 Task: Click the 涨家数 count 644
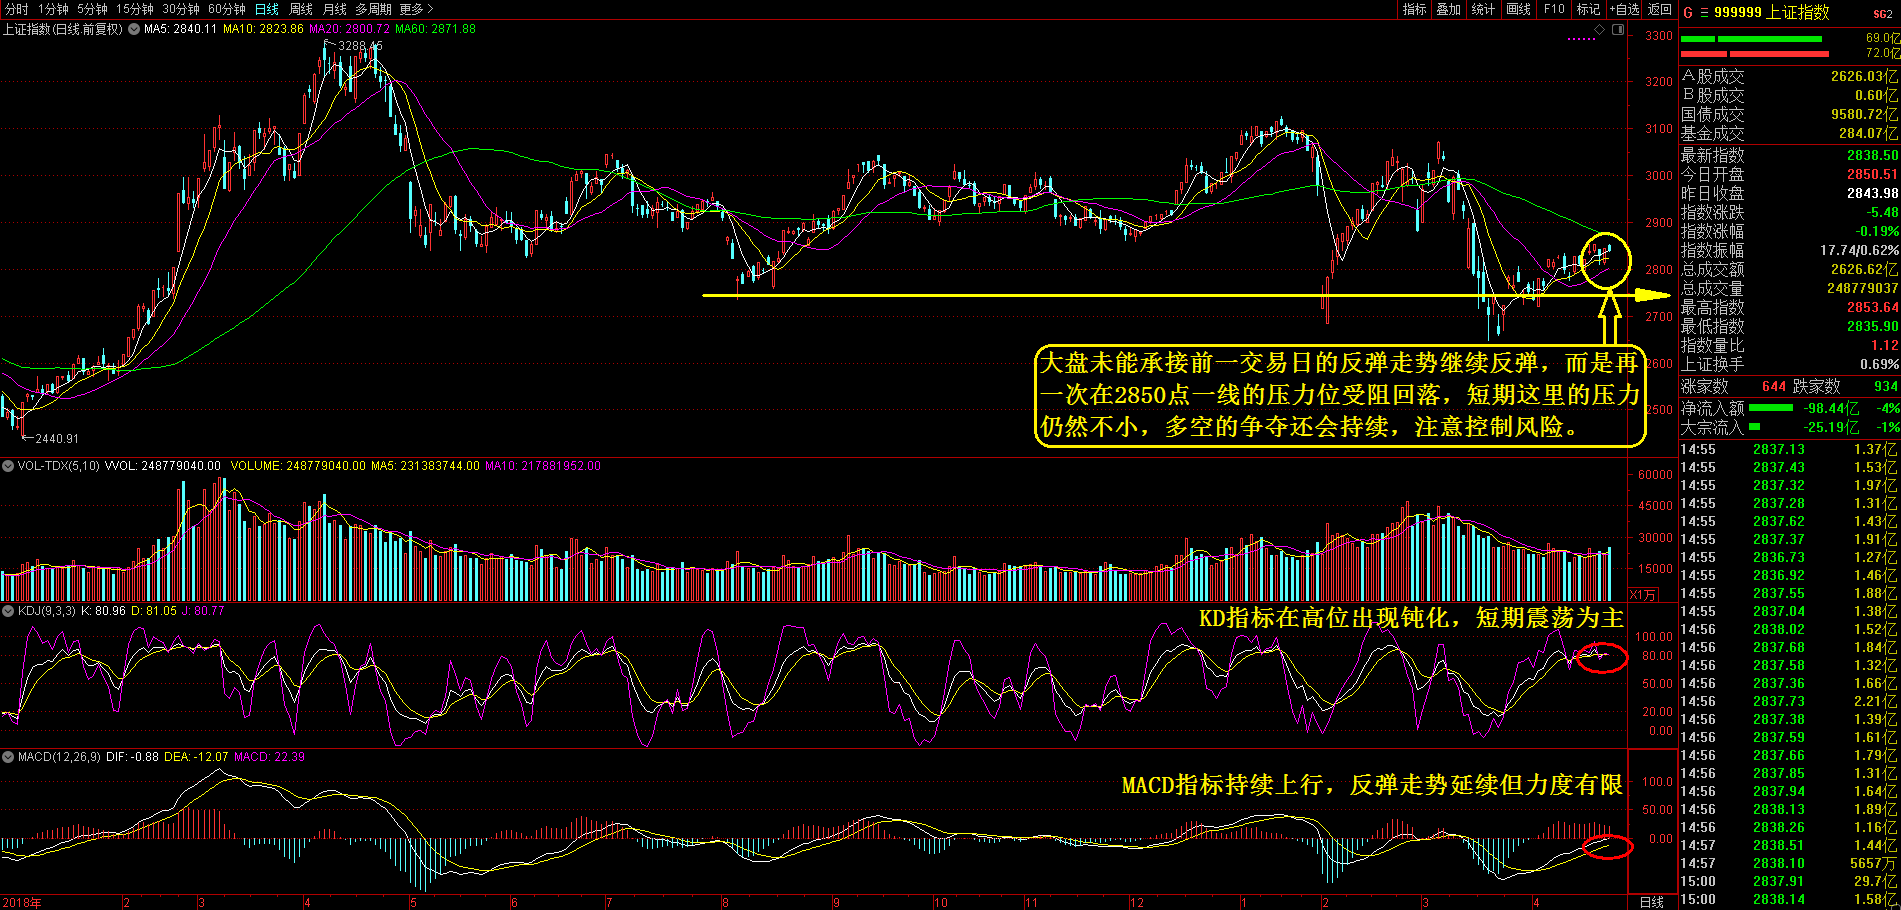pyautogui.click(x=1774, y=386)
